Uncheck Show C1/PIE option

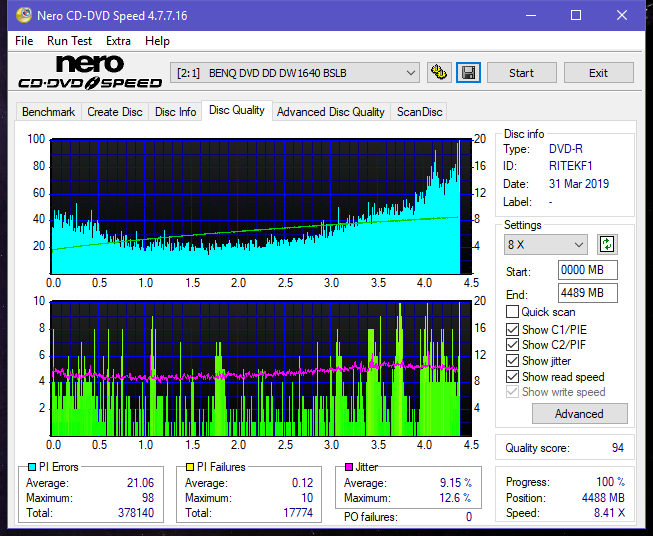pos(512,329)
